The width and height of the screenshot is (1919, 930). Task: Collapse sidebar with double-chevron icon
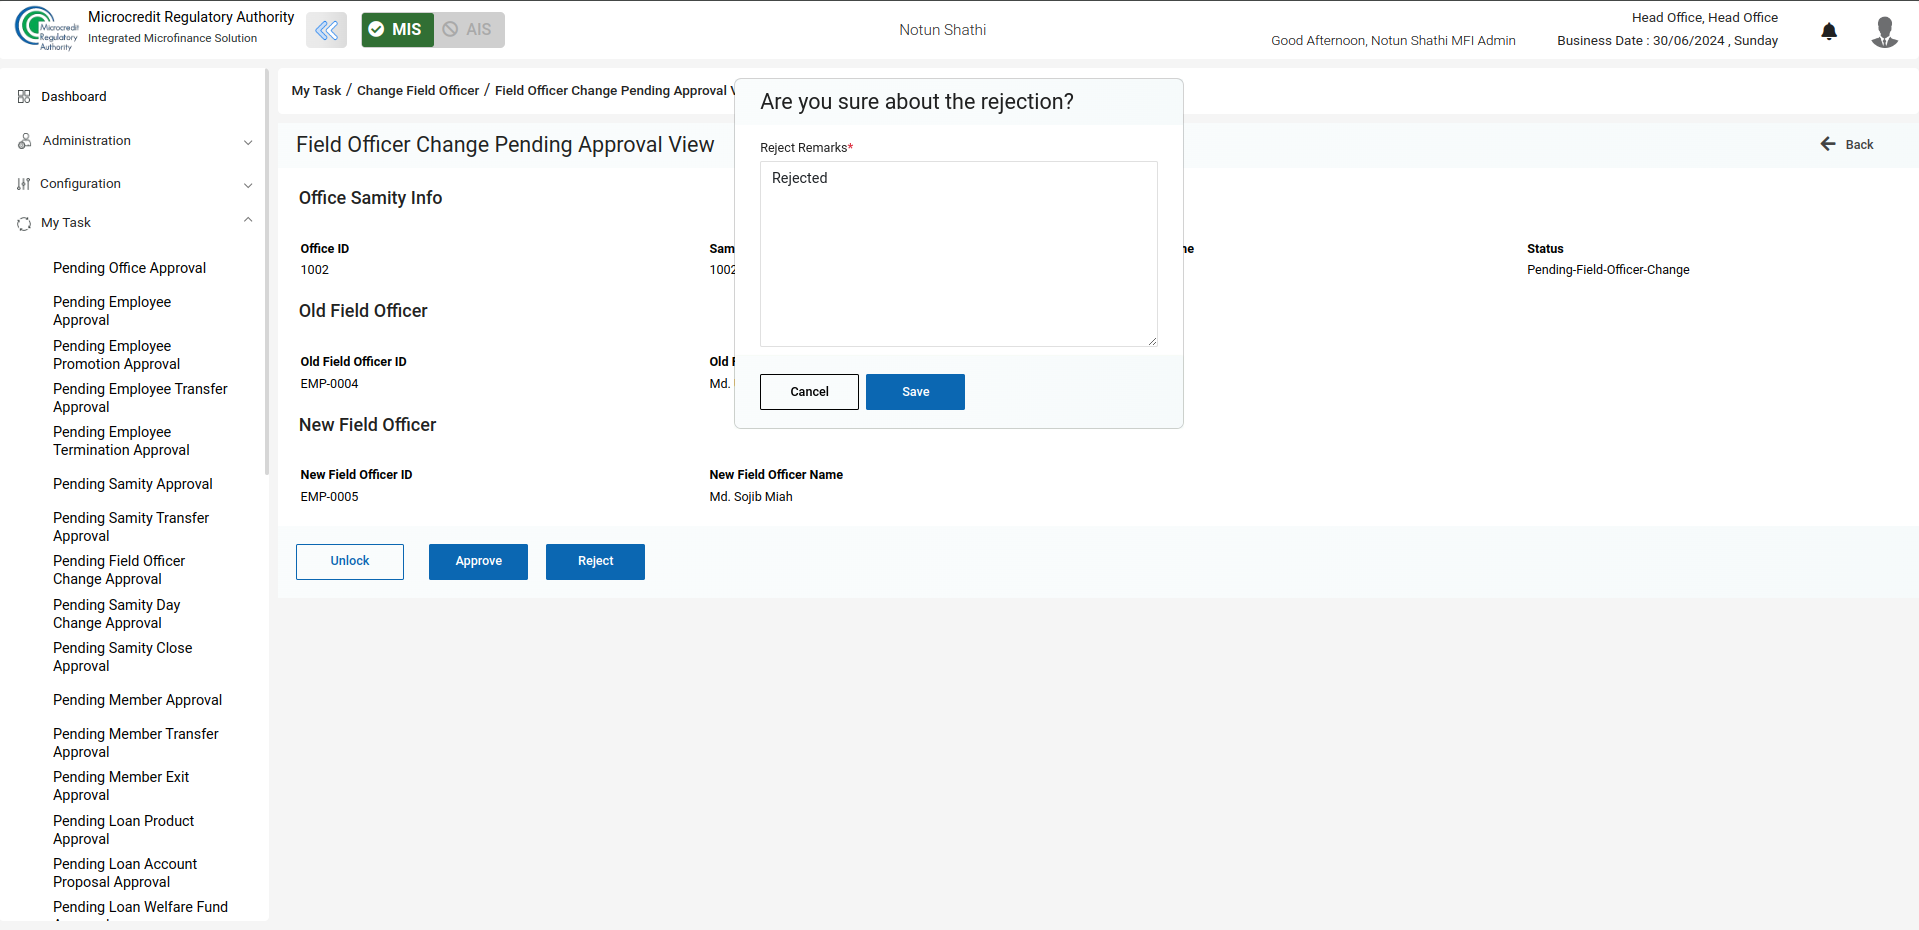click(326, 30)
